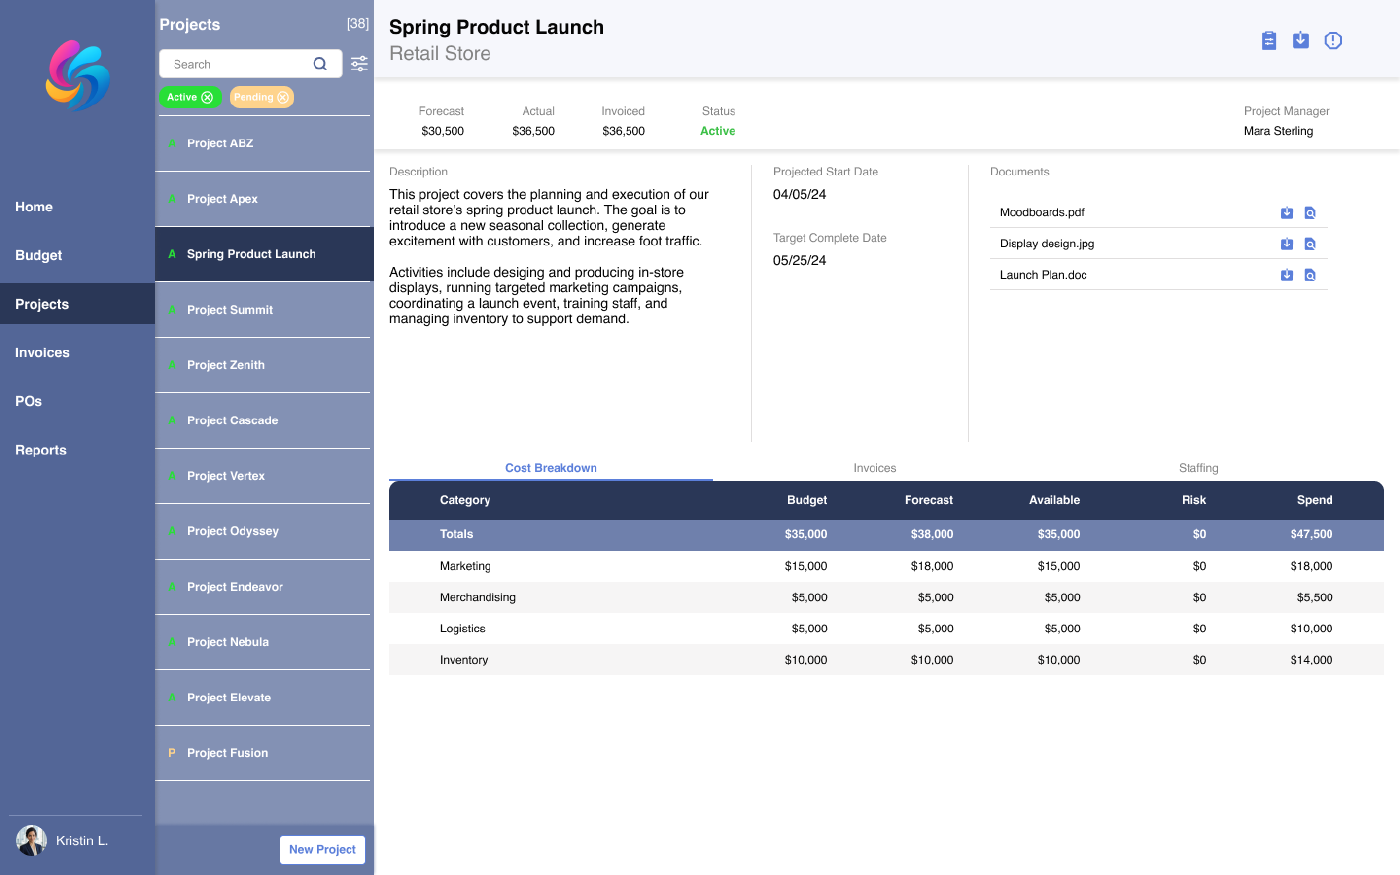This screenshot has width=1400, height=875.
Task: Click the download project icon in header
Action: [x=1300, y=40]
